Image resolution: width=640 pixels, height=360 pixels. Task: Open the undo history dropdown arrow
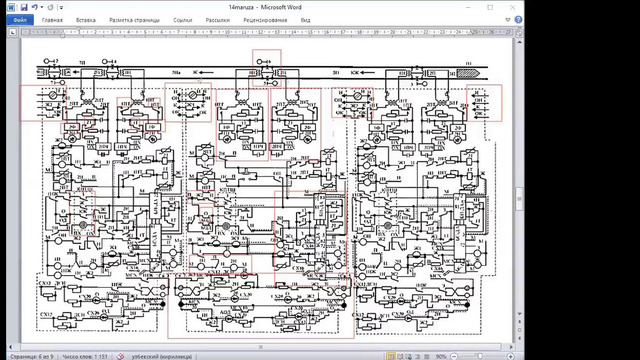click(x=42, y=7)
